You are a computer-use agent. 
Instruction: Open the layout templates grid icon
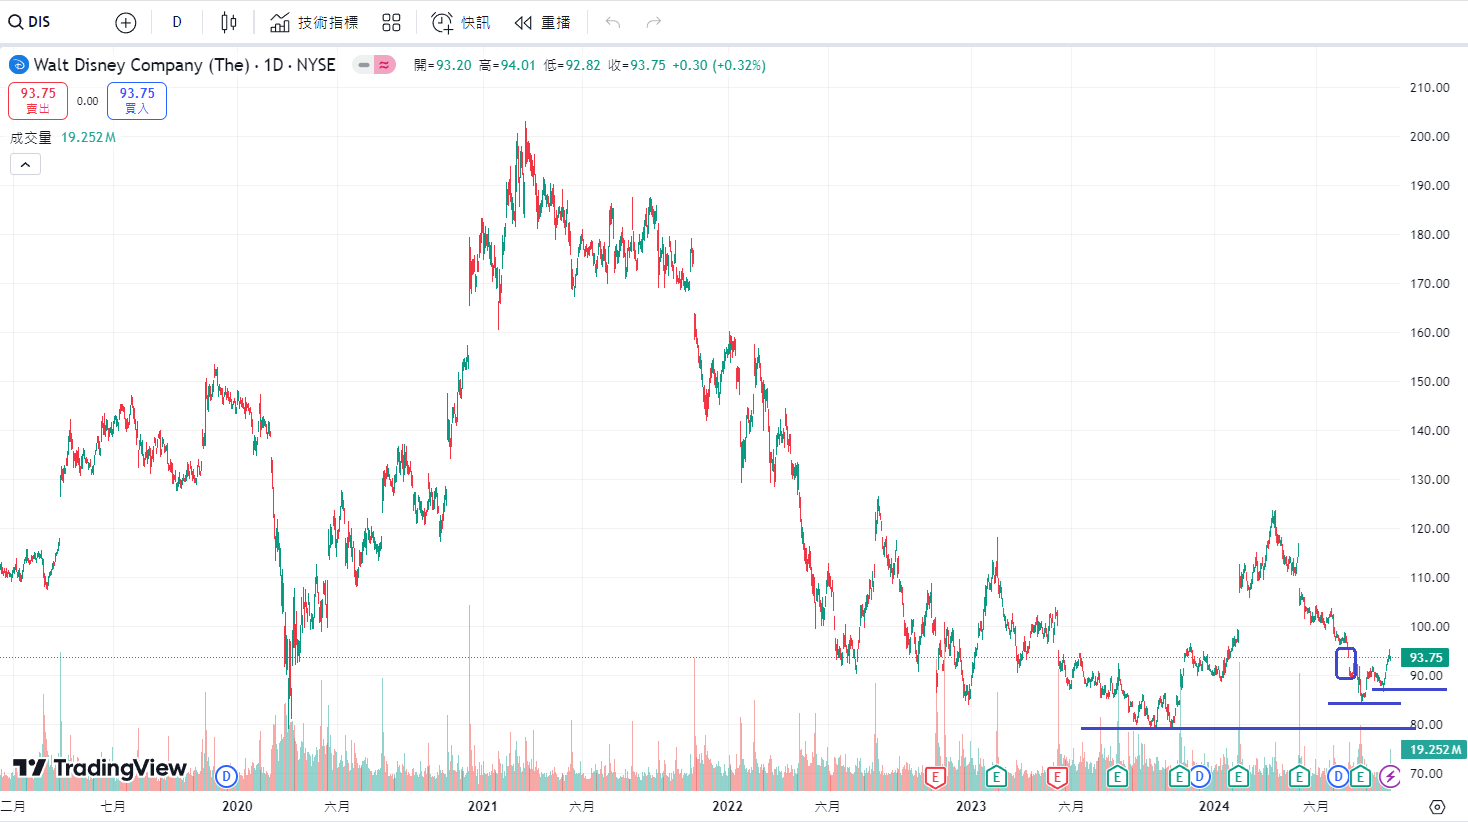(391, 22)
